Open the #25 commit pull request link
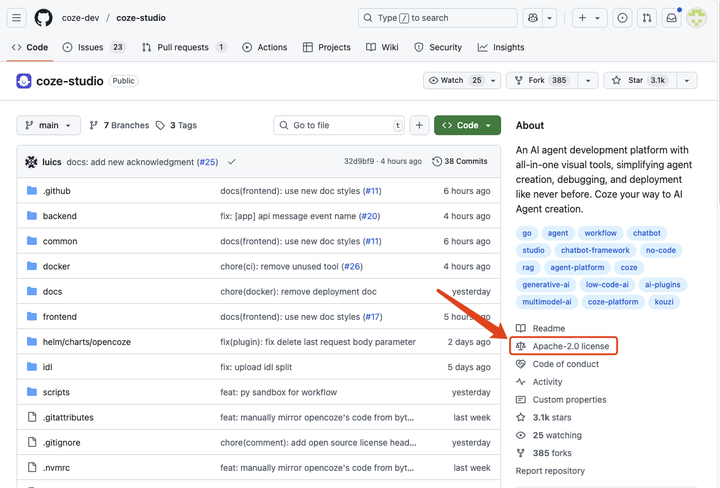 [x=208, y=162]
